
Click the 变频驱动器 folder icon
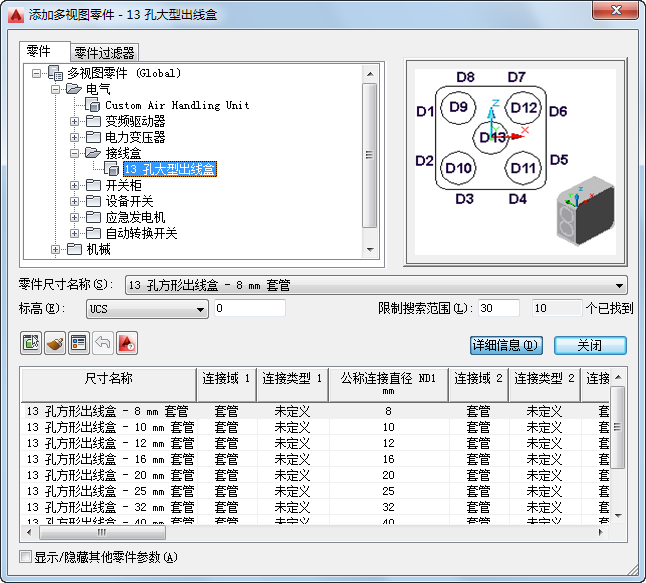coord(94,121)
